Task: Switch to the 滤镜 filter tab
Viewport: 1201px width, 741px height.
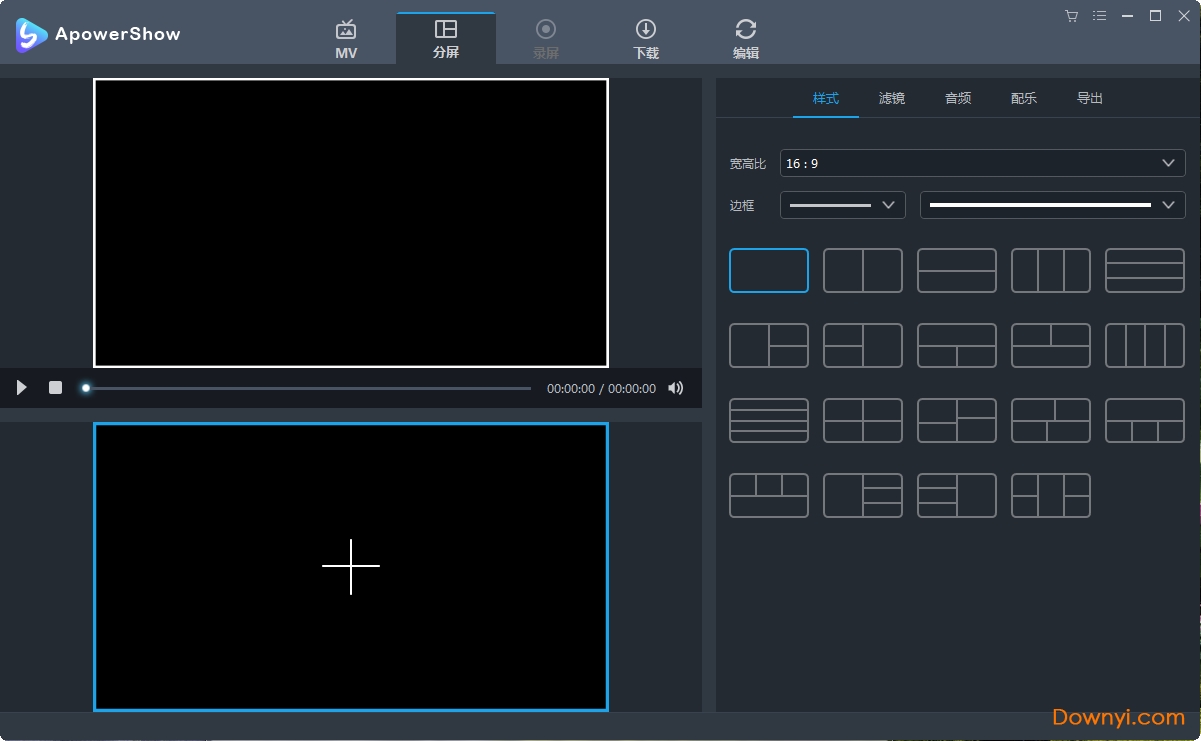Action: click(x=891, y=98)
